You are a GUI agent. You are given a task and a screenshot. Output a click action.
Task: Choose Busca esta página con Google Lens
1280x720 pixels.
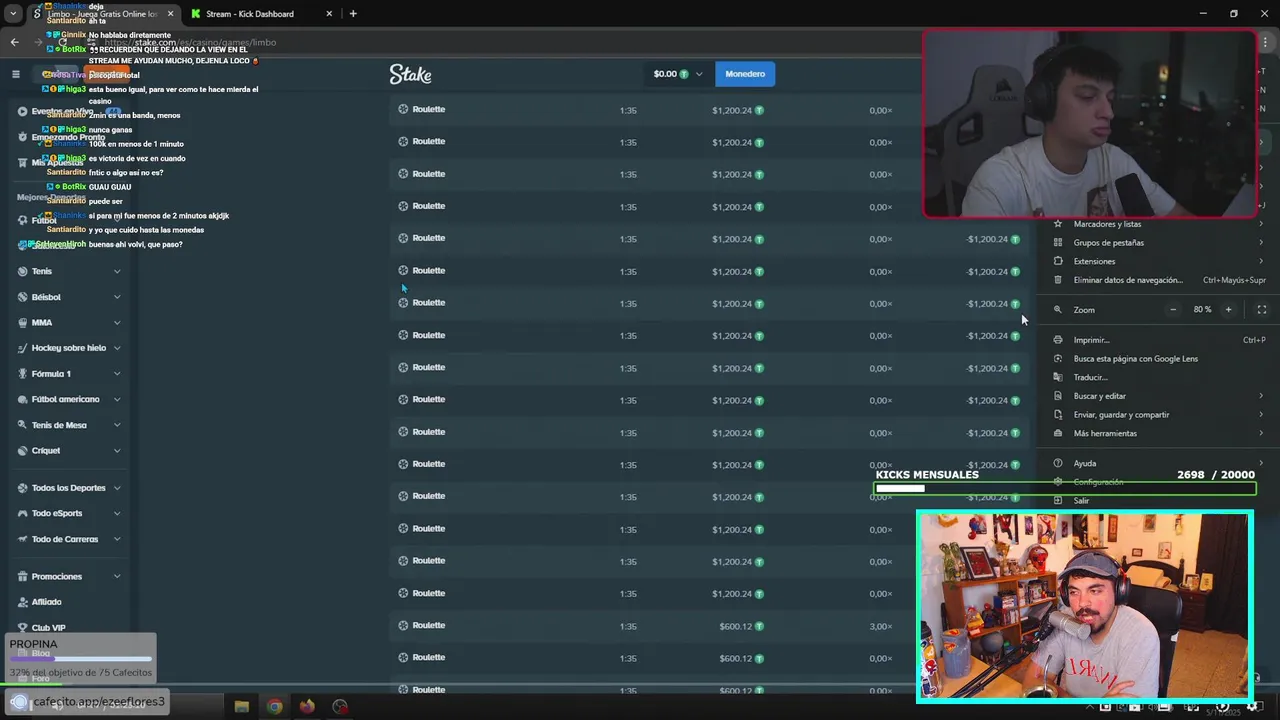[1160, 359]
